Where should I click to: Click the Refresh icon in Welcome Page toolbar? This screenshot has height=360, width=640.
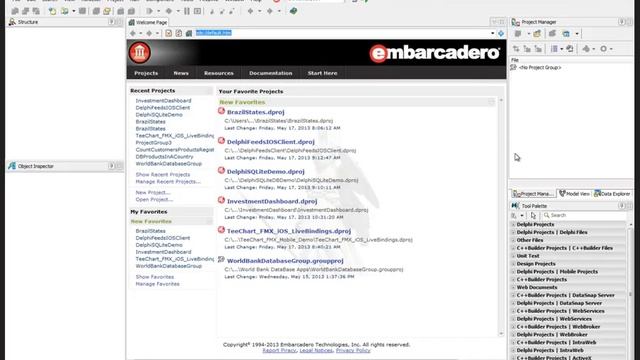pyautogui.click(x=179, y=33)
